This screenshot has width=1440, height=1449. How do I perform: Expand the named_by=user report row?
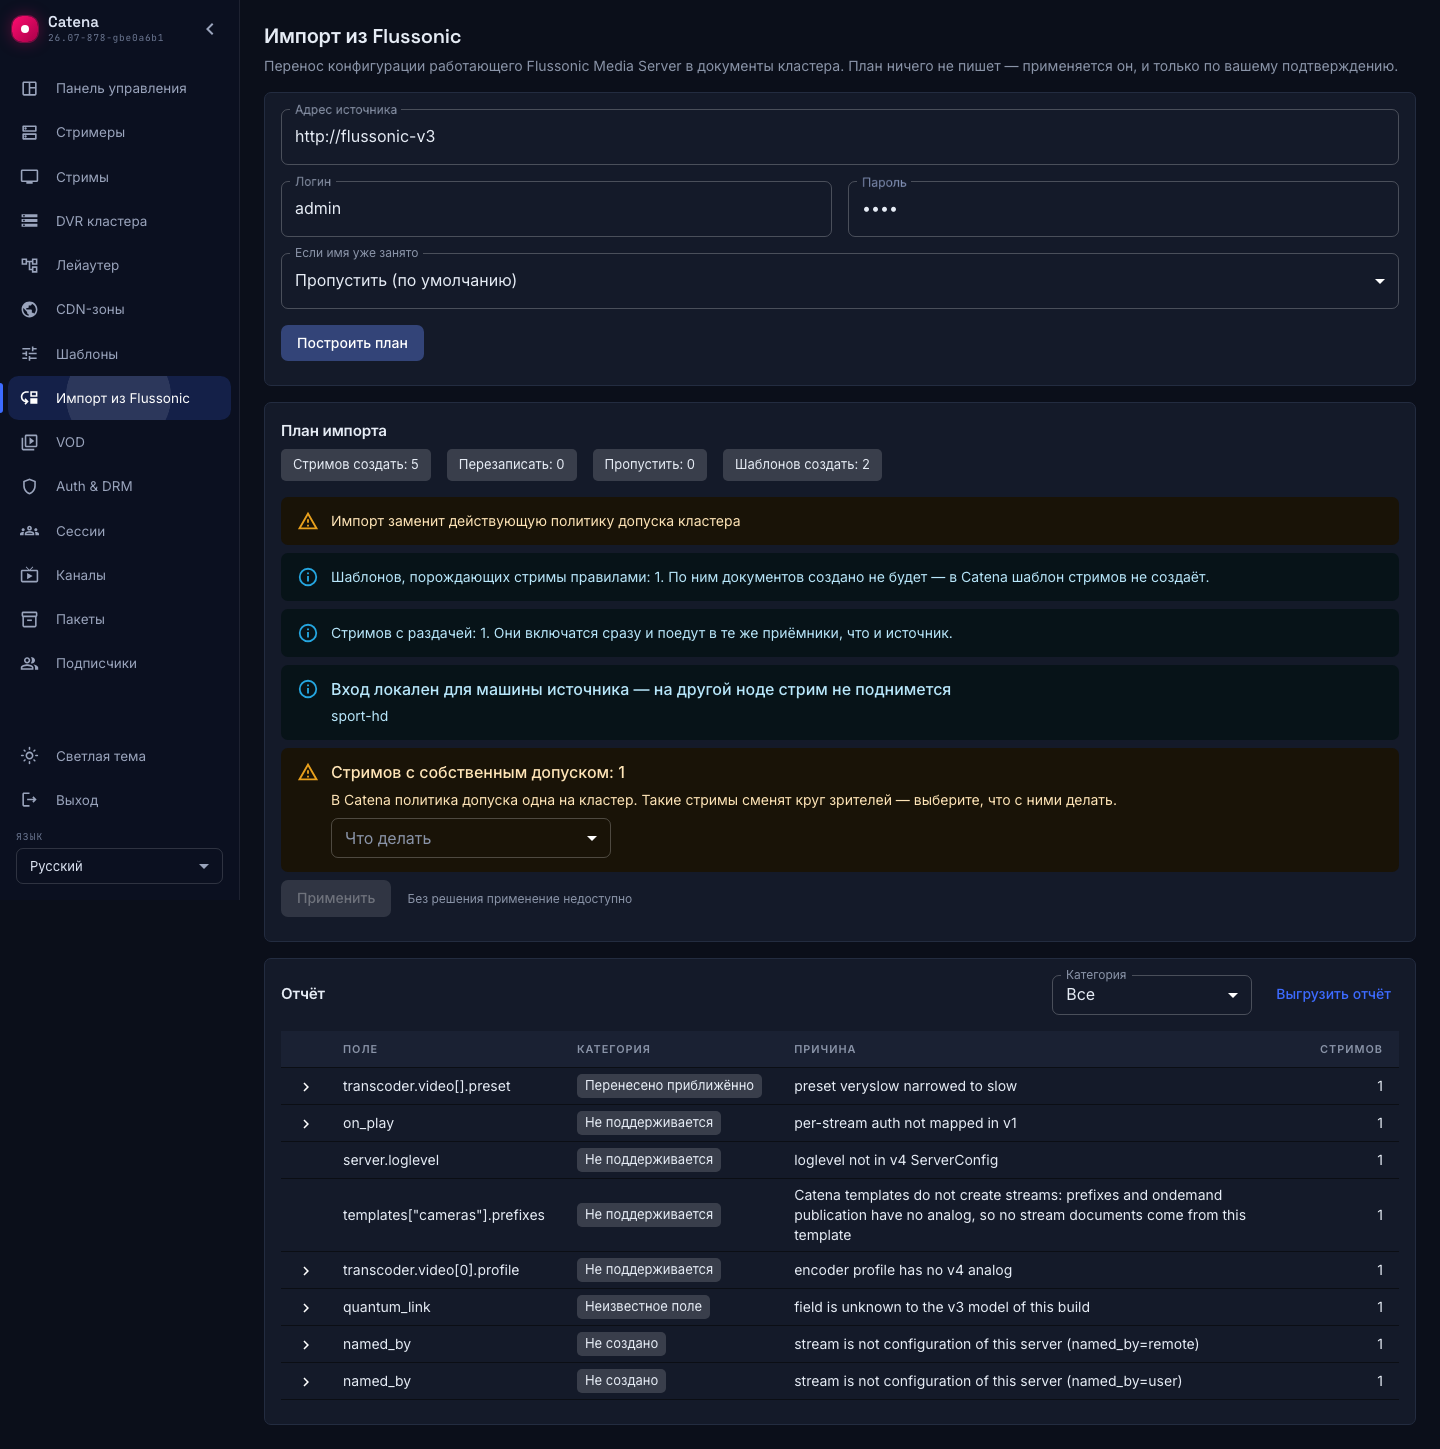pos(306,1382)
